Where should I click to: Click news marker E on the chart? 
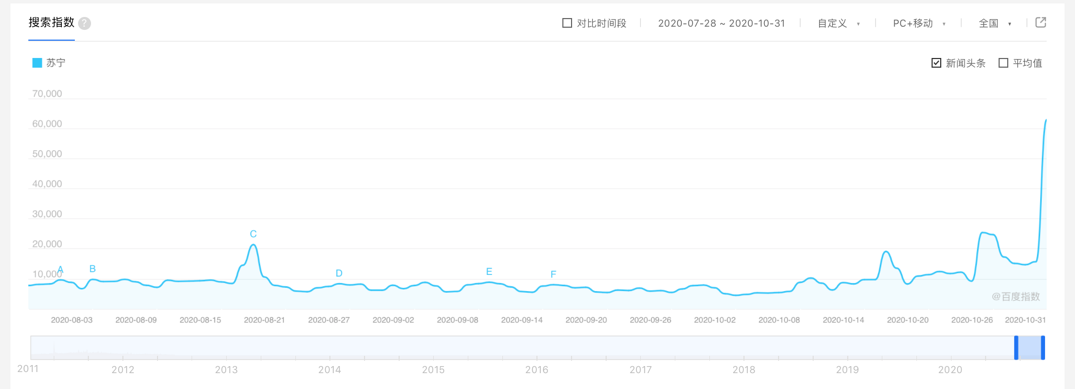(489, 271)
